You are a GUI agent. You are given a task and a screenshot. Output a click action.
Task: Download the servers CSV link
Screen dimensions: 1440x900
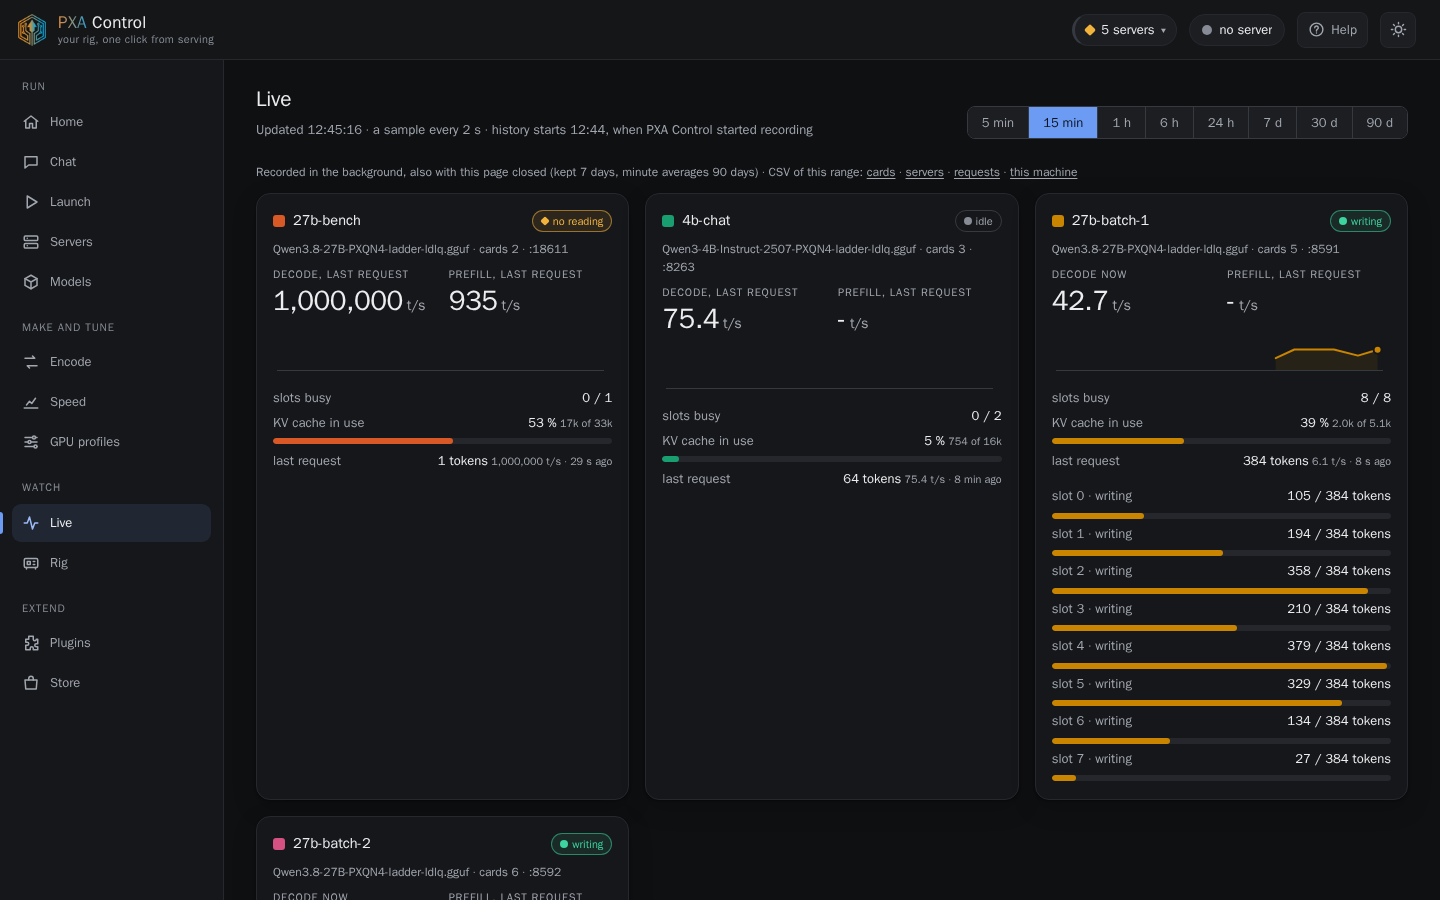click(925, 172)
